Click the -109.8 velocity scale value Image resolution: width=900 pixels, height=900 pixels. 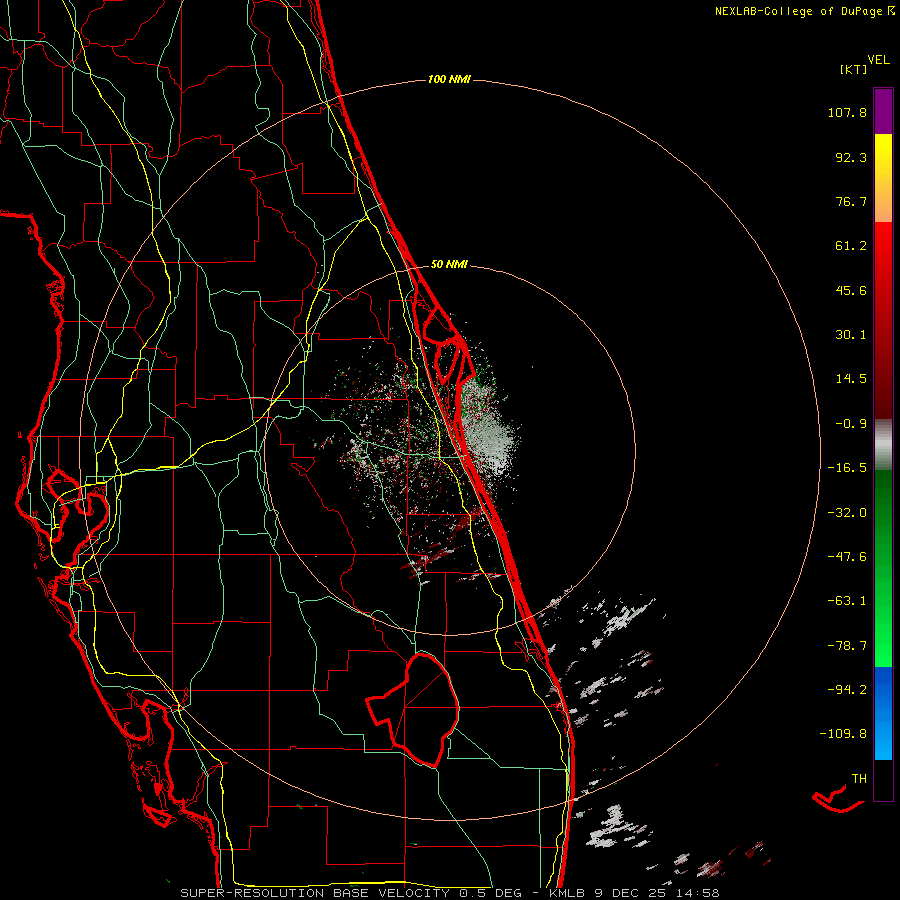pyautogui.click(x=843, y=734)
